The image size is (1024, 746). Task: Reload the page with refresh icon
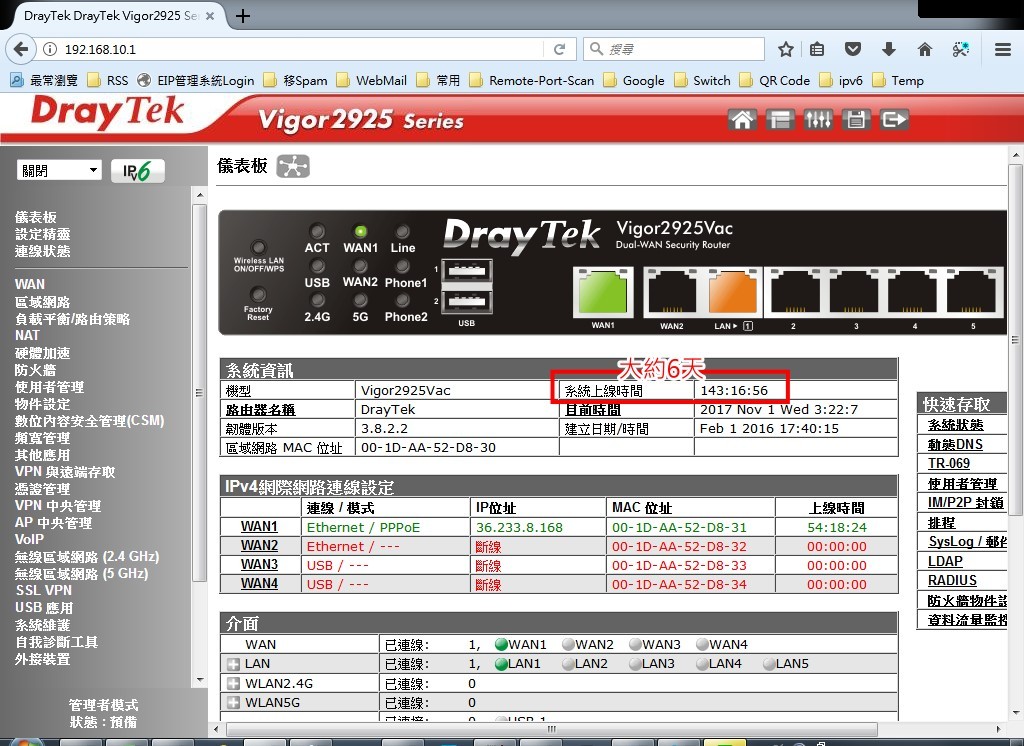[x=559, y=49]
